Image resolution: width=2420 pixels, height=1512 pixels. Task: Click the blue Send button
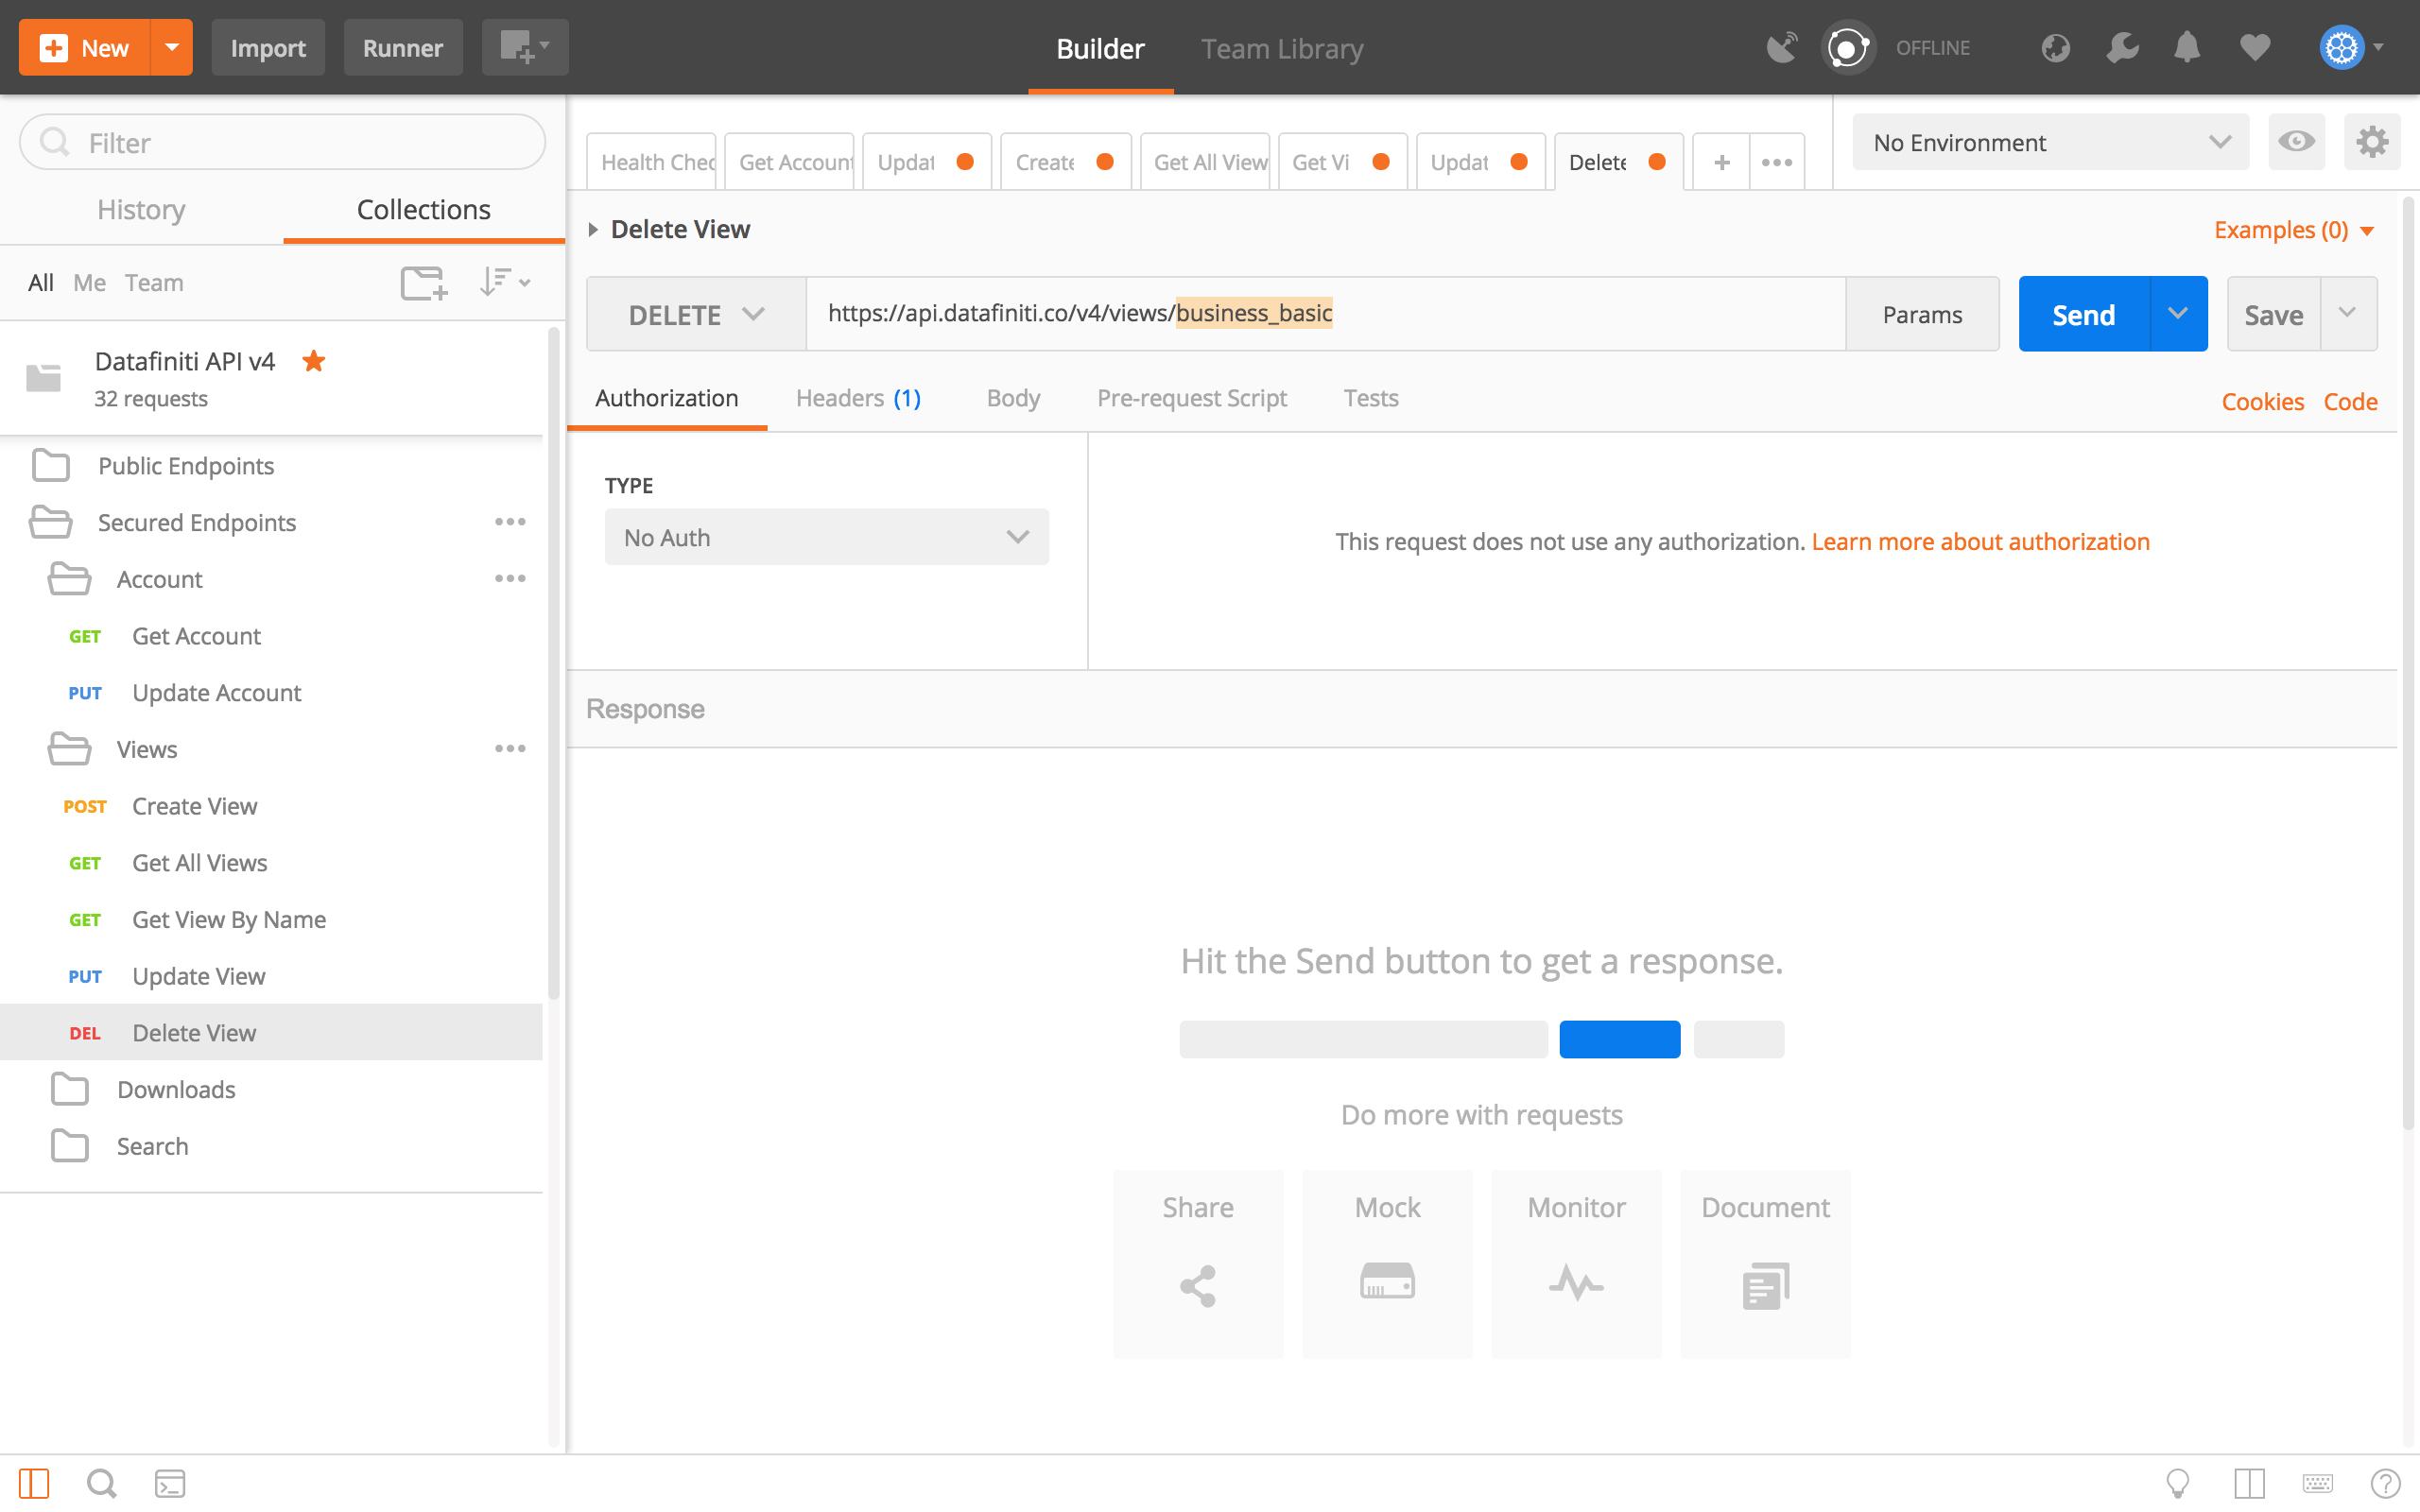2084,314
